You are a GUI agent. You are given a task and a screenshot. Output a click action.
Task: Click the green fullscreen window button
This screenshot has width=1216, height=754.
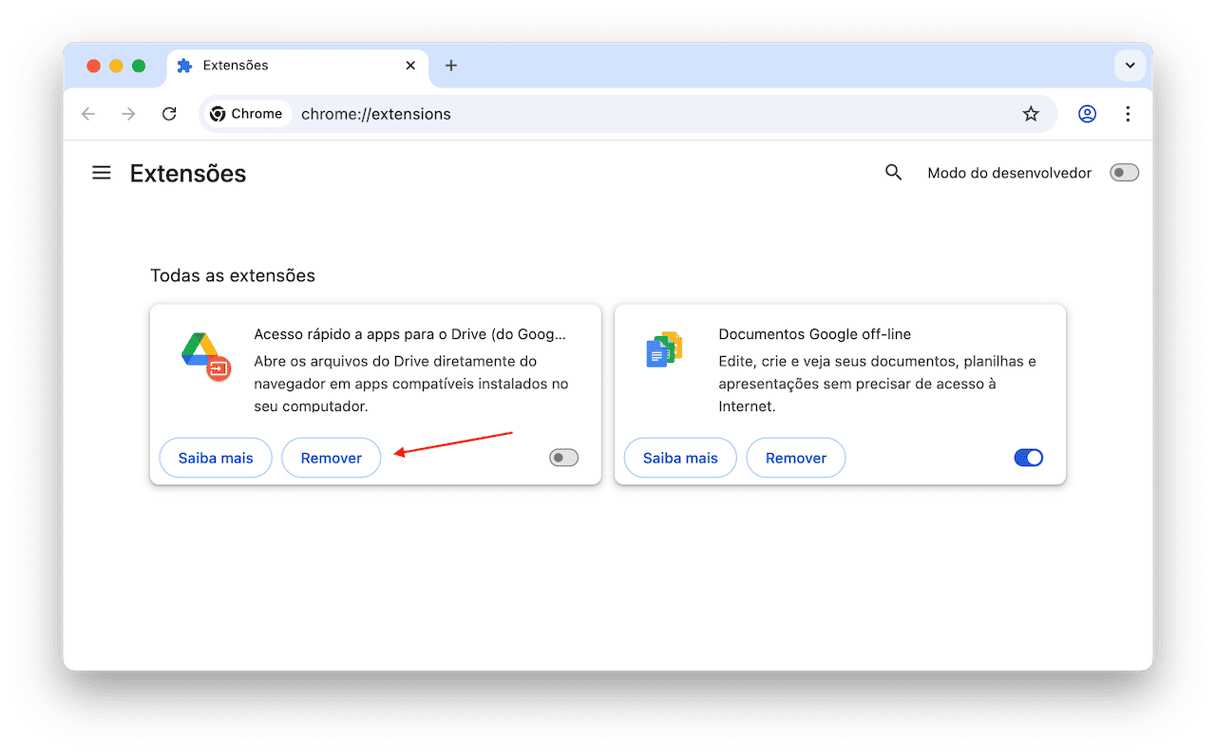click(139, 66)
